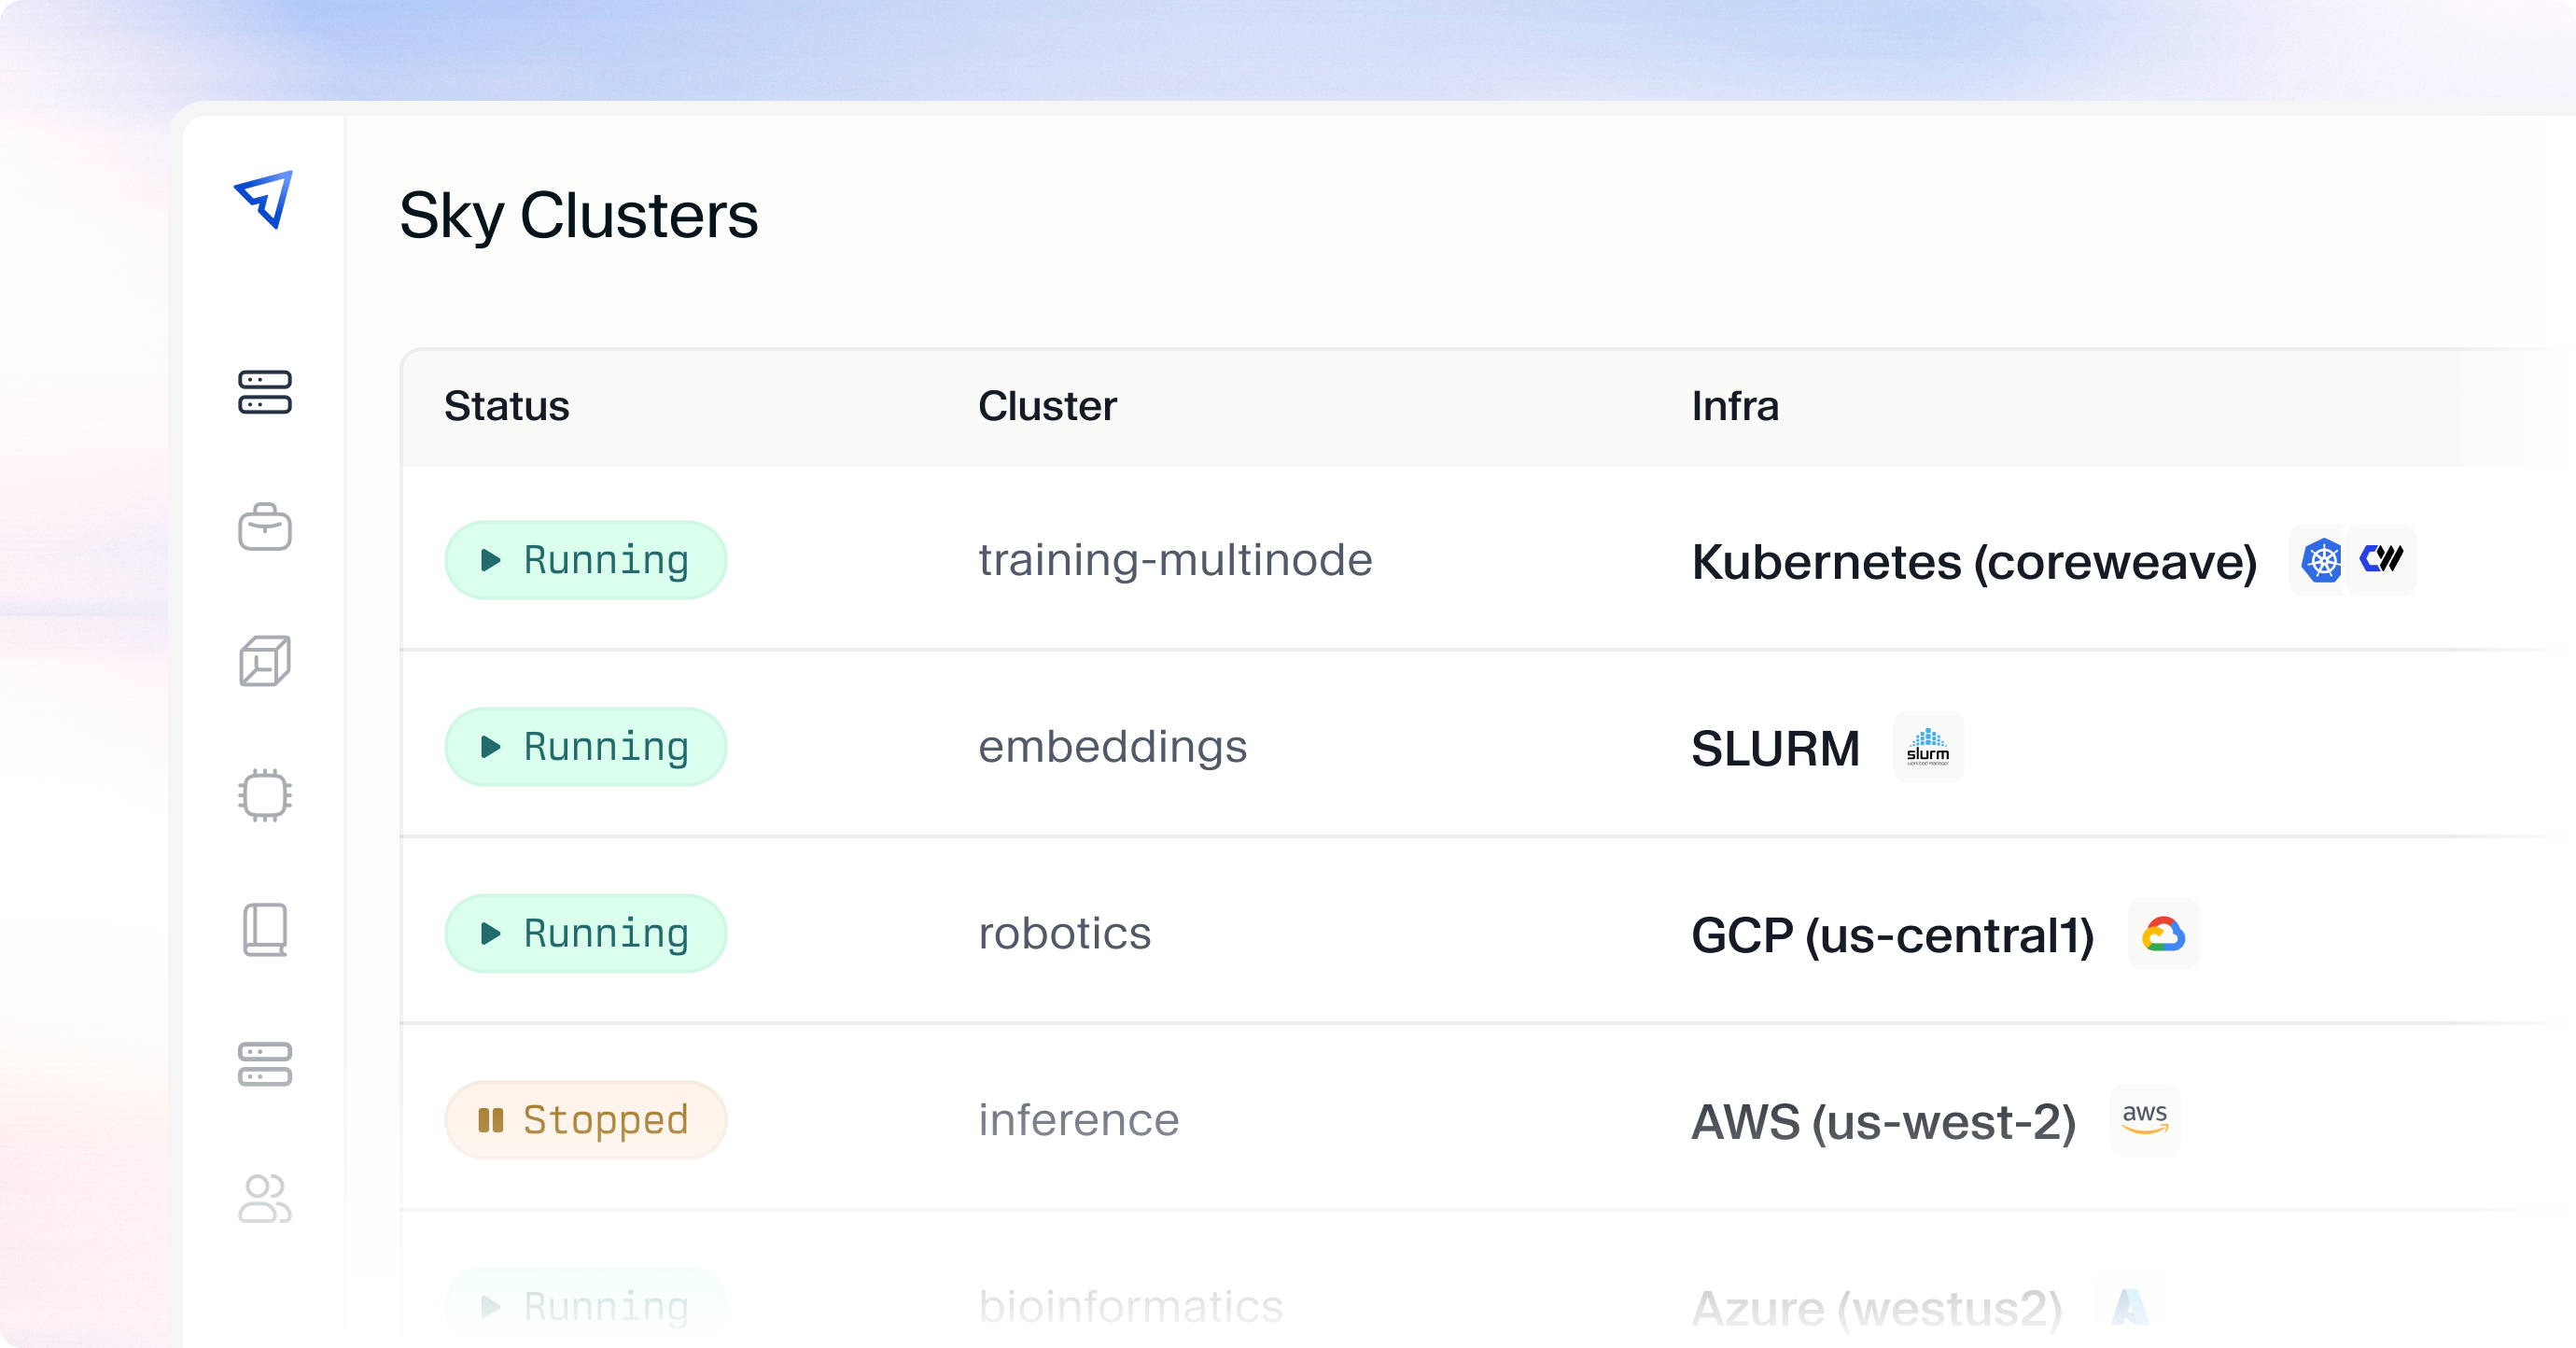Open the Jobs briefcase icon in sidebar
The height and width of the screenshot is (1348, 2576).
(265, 528)
